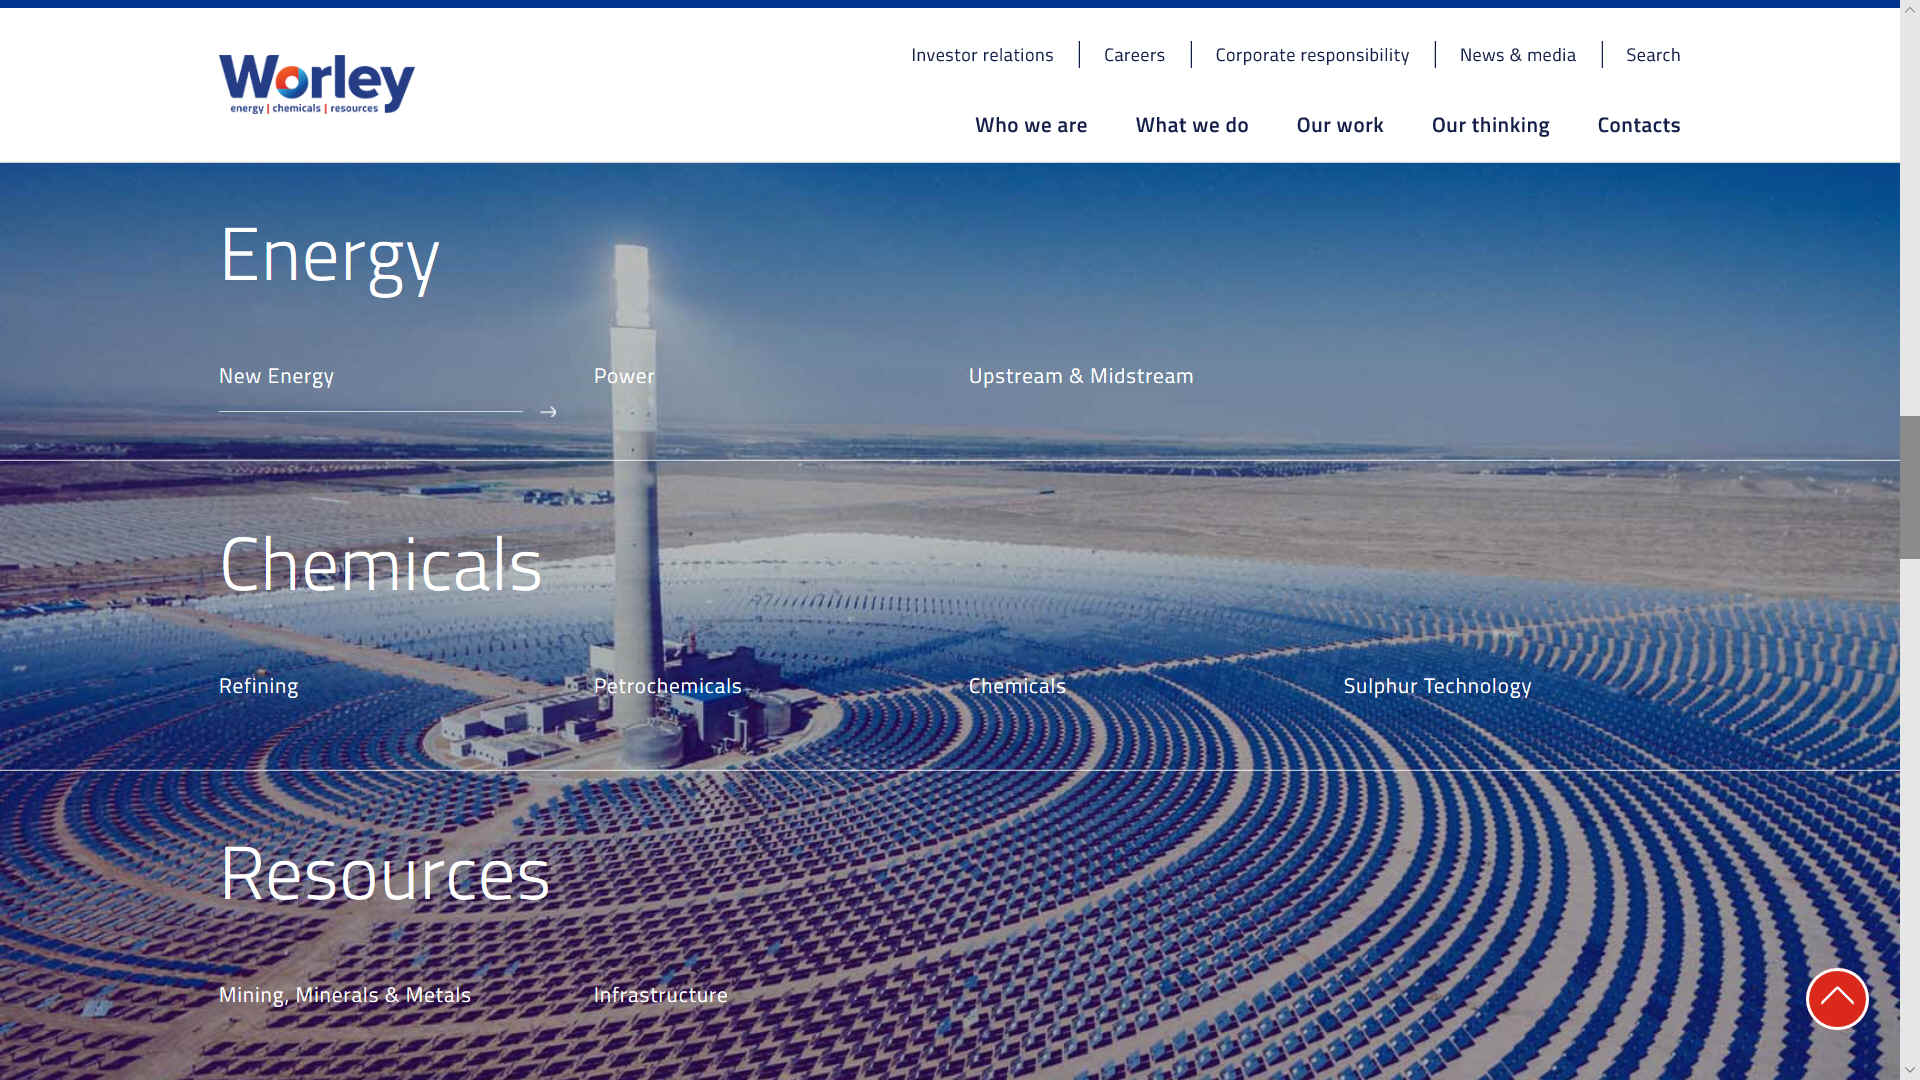The width and height of the screenshot is (1920, 1080).
Task: Click the red back-to-top arrow button
Action: [x=1837, y=998]
